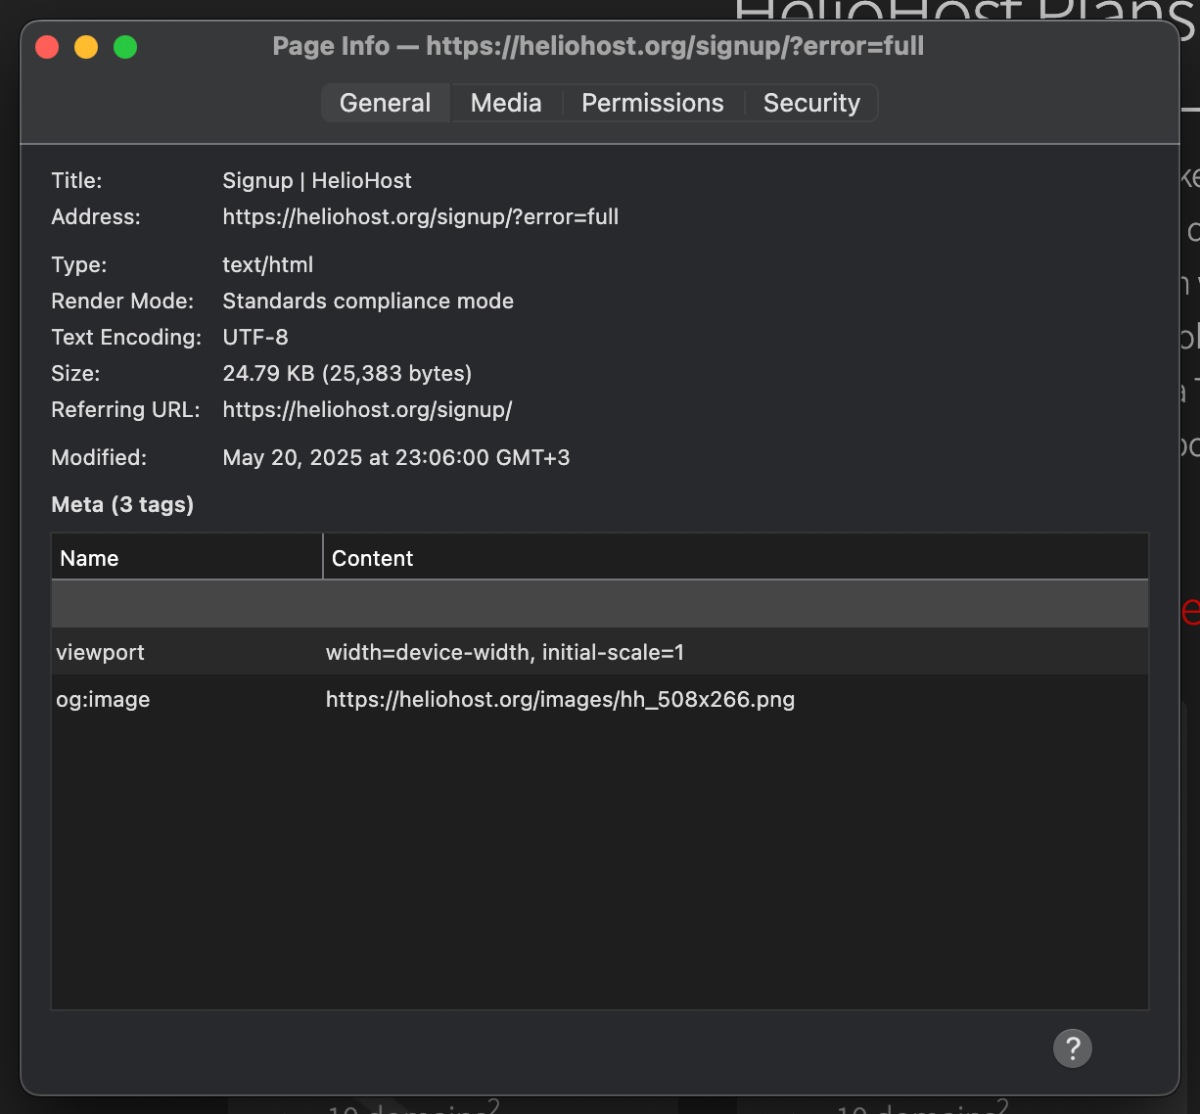
Task: Select the viewport meta row name
Action: [100, 652]
